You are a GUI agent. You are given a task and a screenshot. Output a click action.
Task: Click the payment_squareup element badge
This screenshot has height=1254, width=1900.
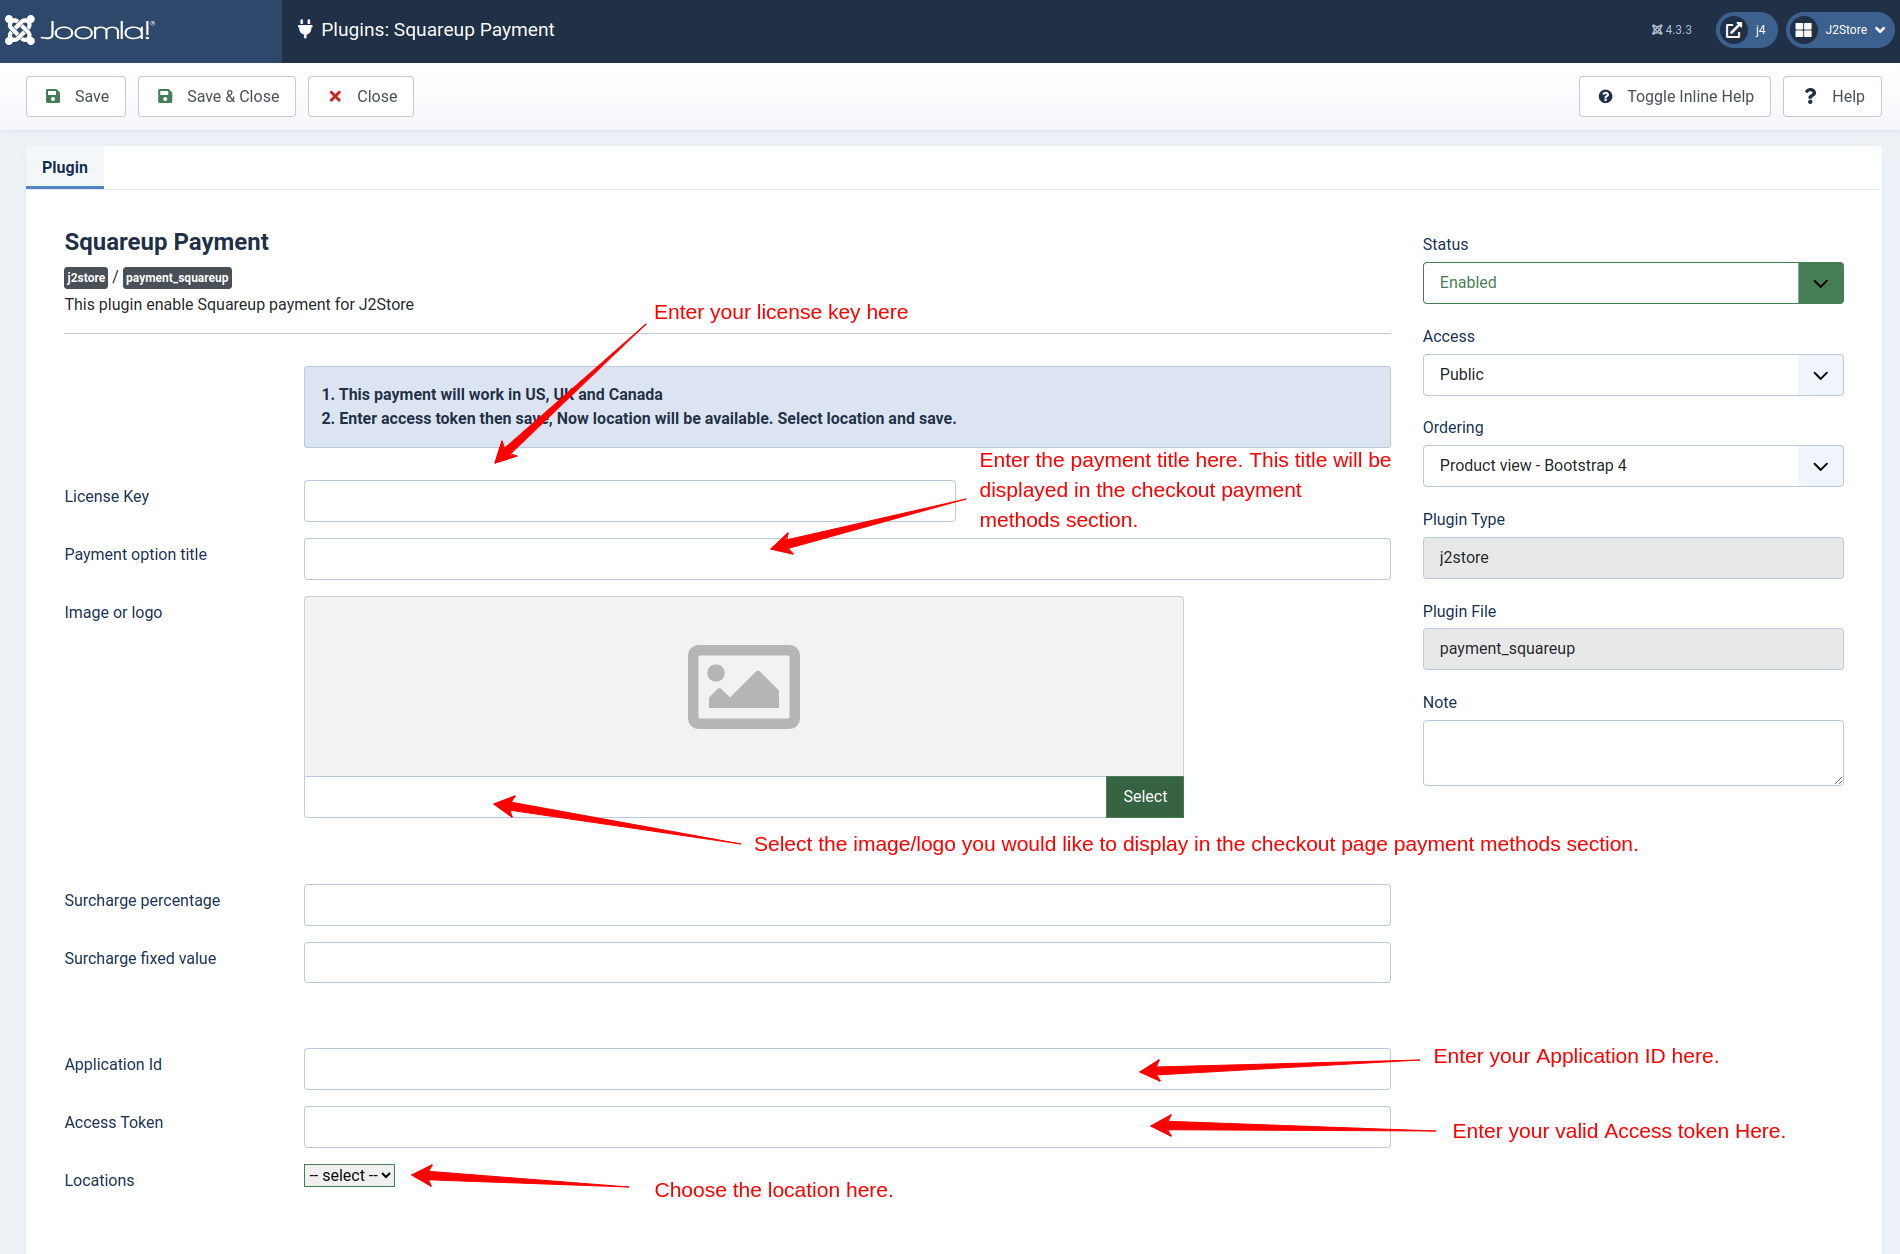pyautogui.click(x=177, y=278)
